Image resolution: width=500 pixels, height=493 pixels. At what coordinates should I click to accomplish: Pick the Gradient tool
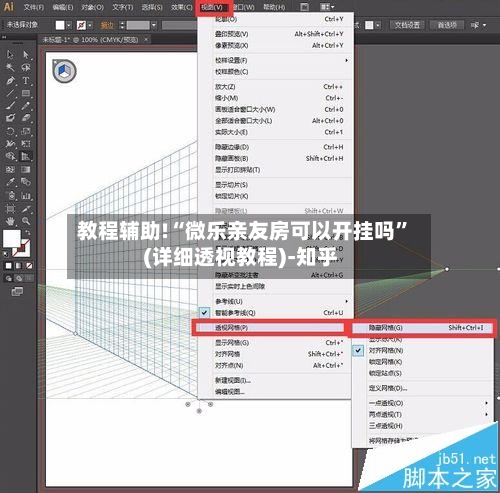(26, 169)
